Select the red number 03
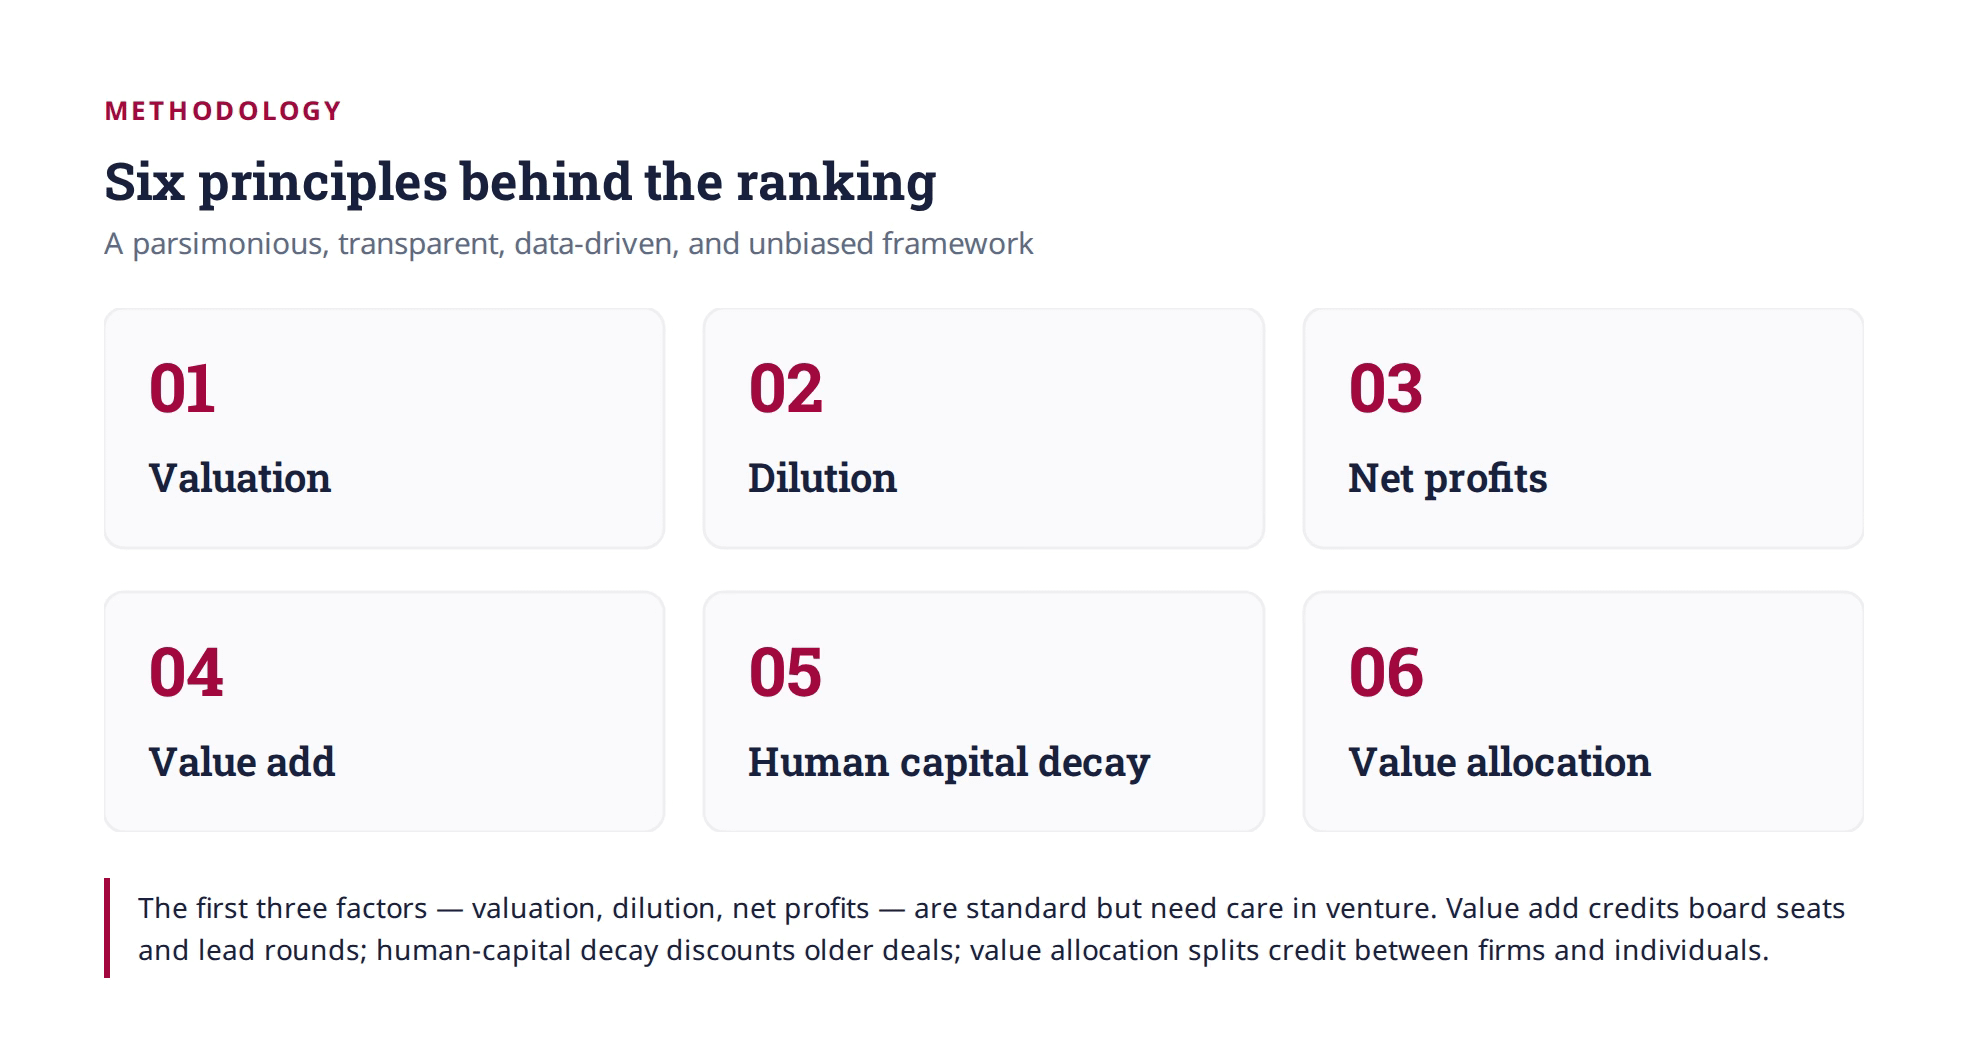 (1385, 388)
